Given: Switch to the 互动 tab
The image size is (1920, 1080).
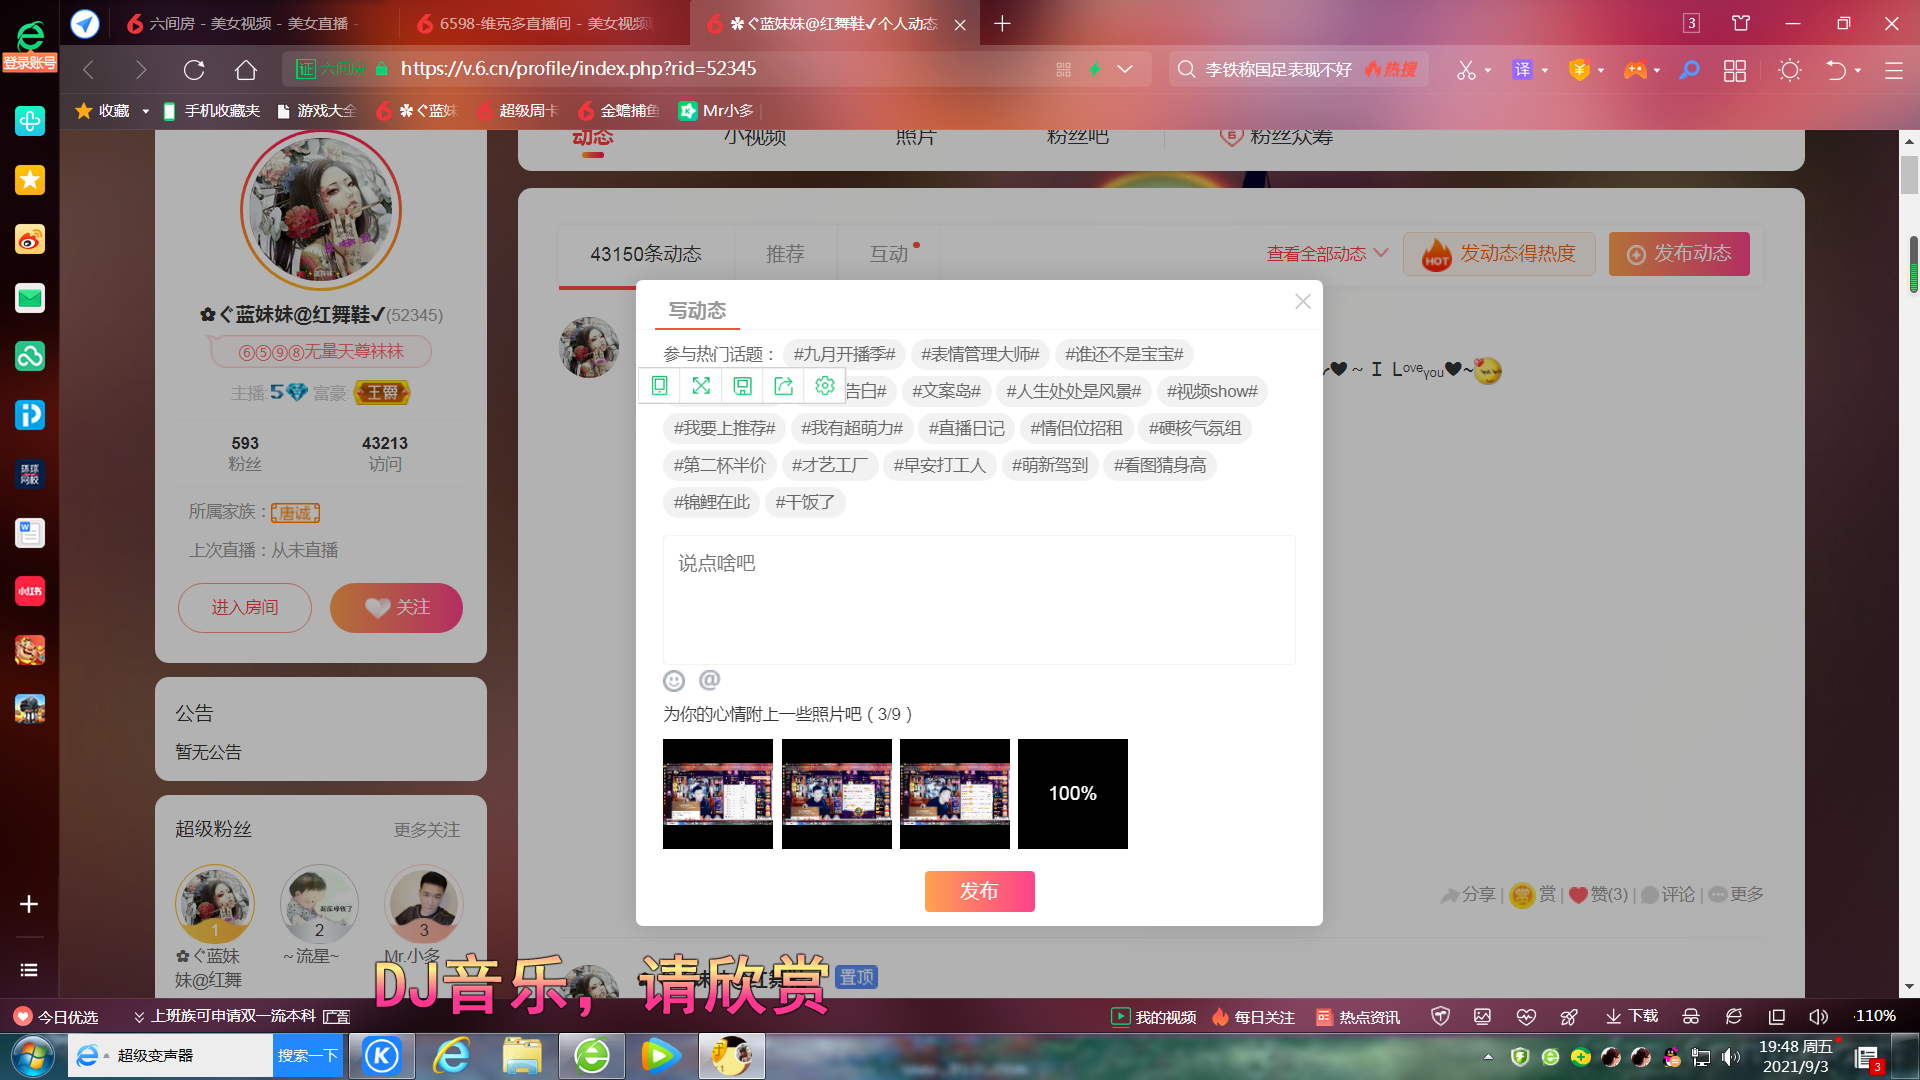Looking at the screenshot, I should point(889,254).
